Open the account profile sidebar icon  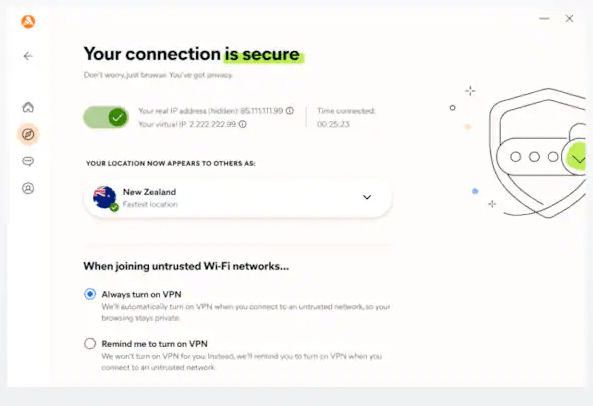(x=28, y=188)
